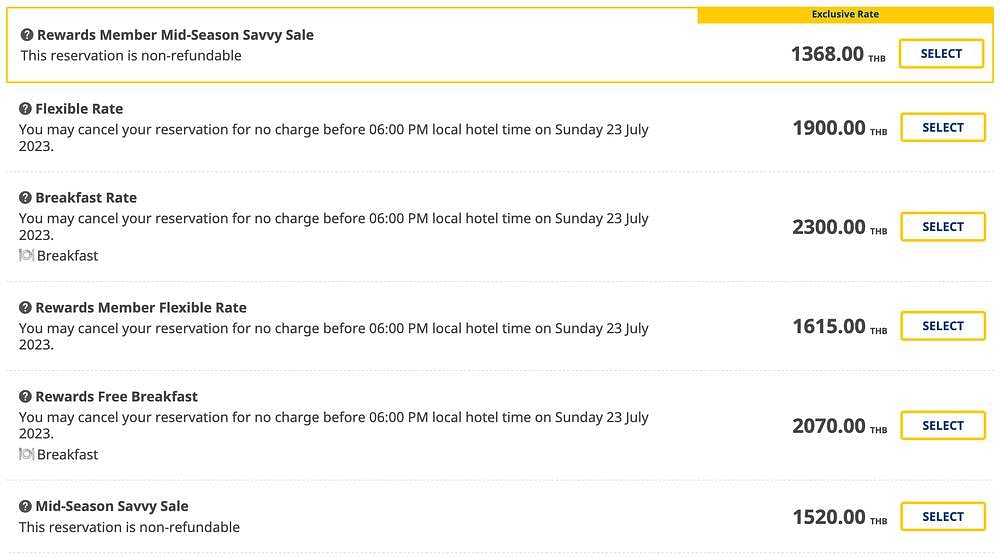Viewport: 1000px width, 559px height.
Task: Click the Rewards Free Breakfast heading
Action: [x=117, y=396]
